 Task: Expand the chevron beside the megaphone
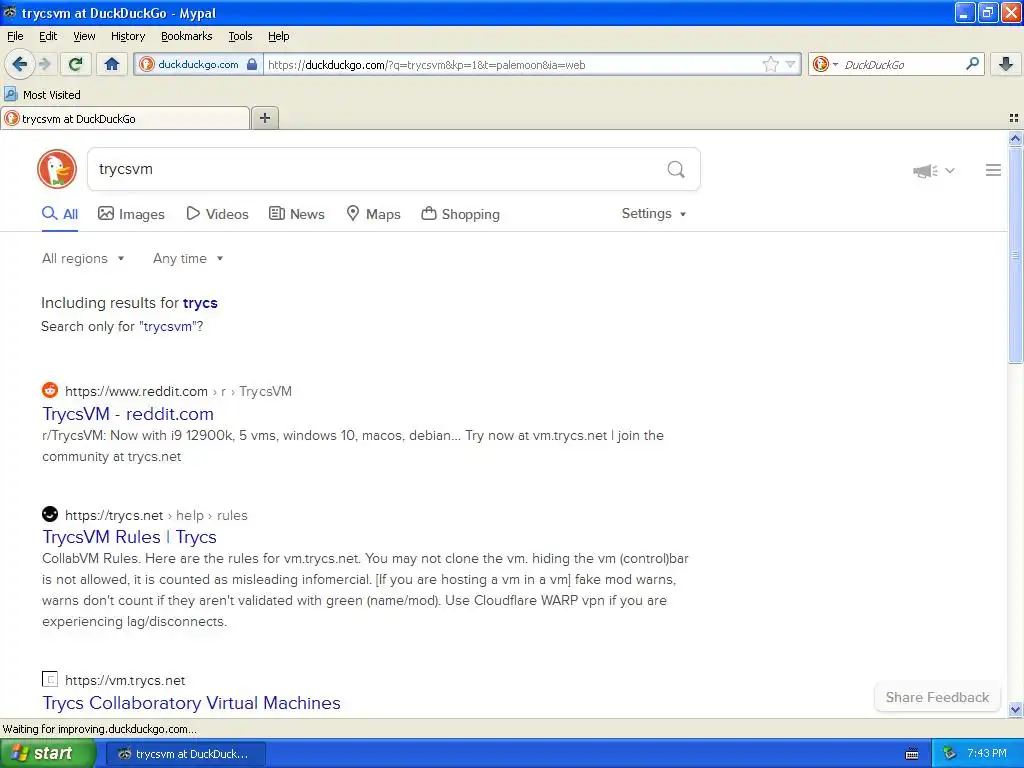pos(950,170)
